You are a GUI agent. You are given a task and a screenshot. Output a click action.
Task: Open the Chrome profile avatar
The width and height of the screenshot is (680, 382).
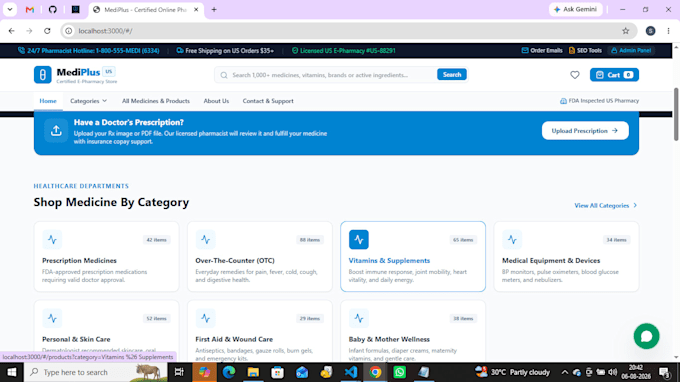coord(650,31)
